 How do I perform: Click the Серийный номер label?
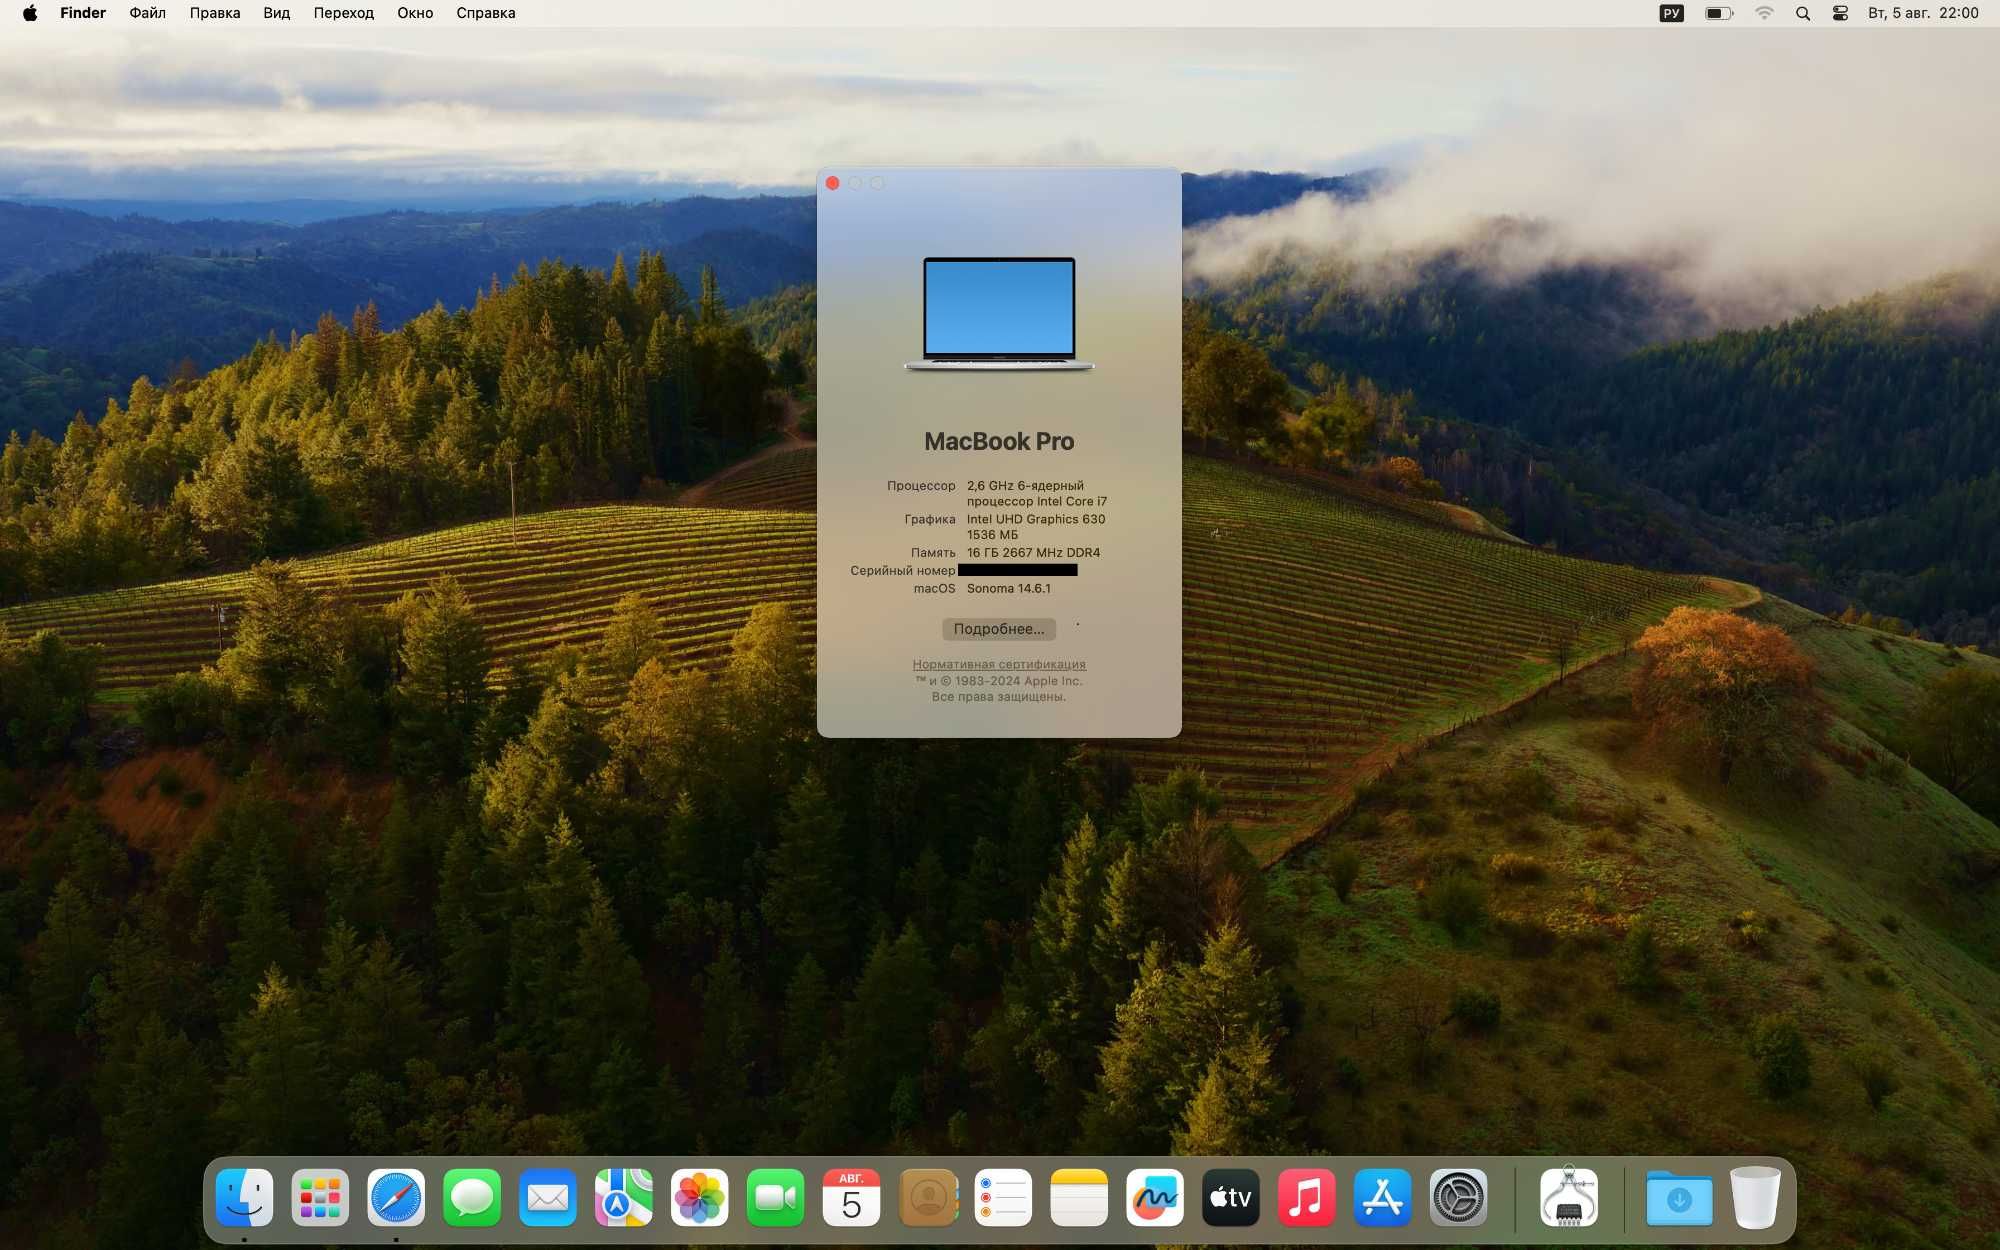coord(903,570)
